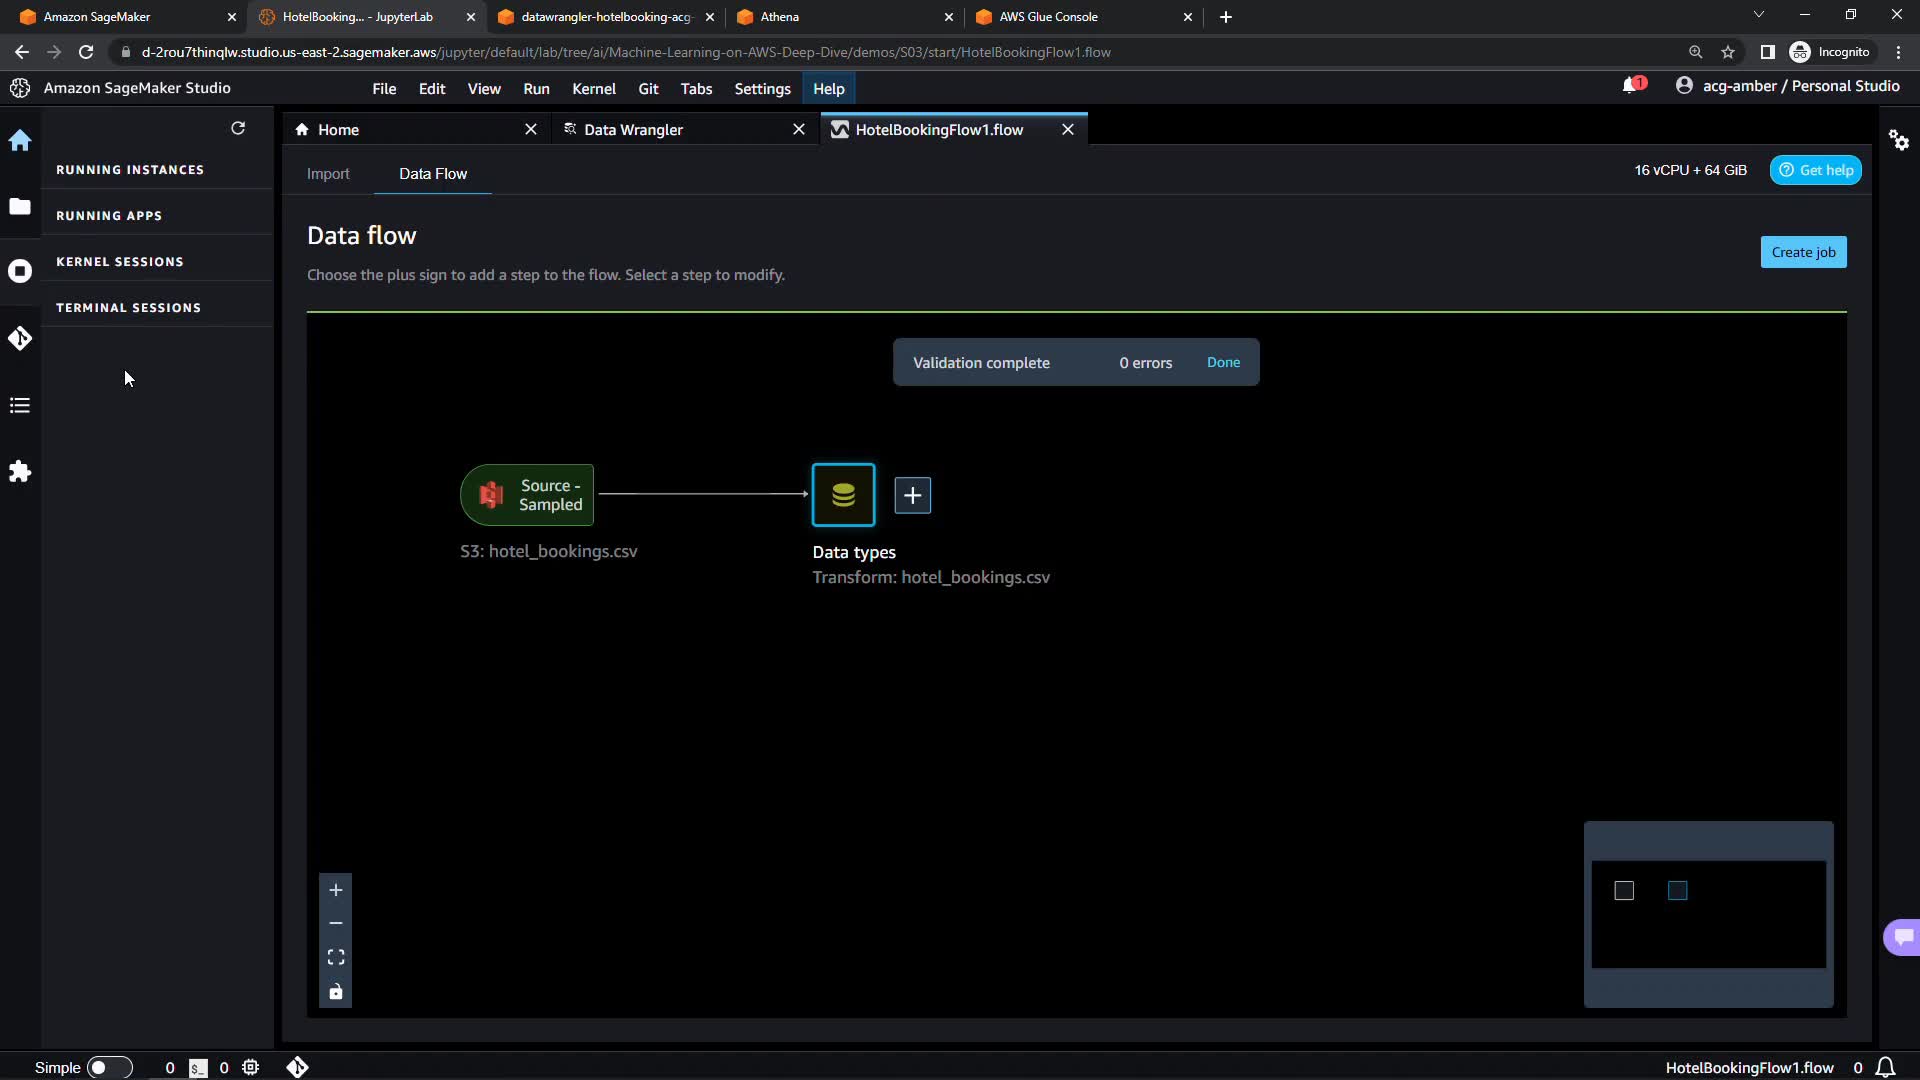Screen dimensions: 1920x1080
Task: Open the Git sidebar icon
Action: (20, 339)
